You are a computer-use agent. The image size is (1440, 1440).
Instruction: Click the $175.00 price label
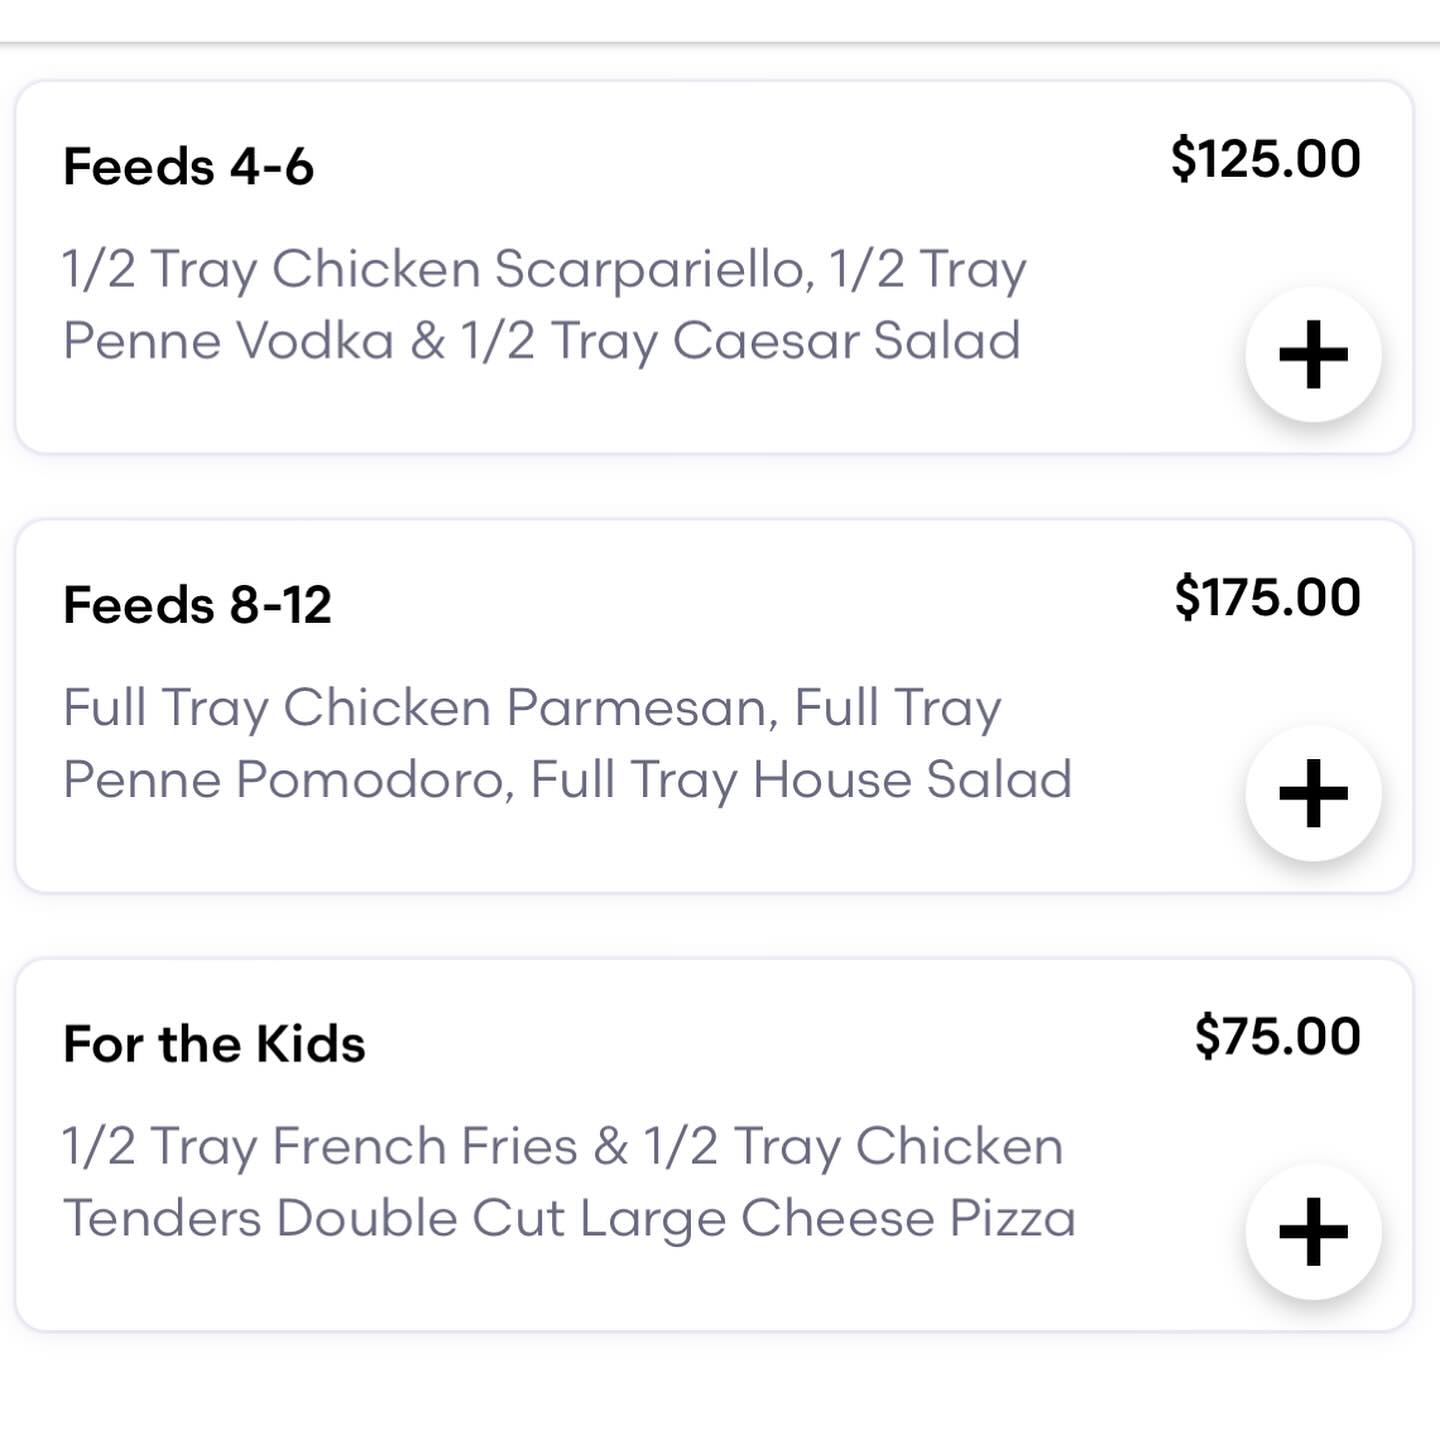[1267, 597]
